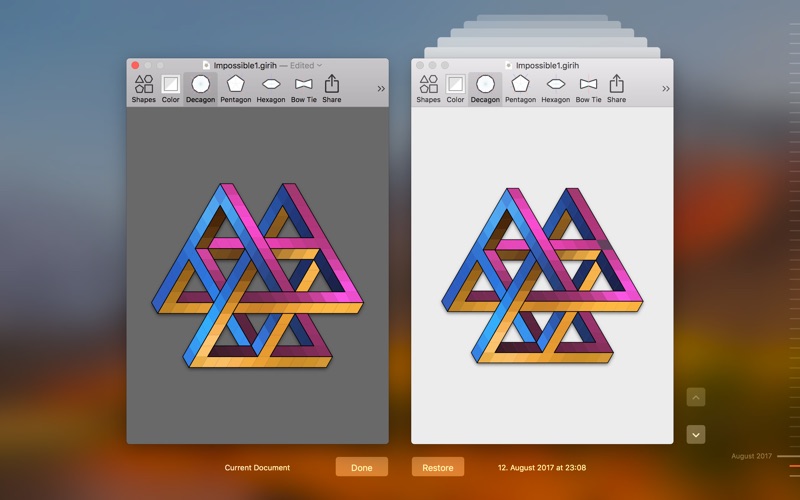Expand the right window's toolbar overflow chevron
The width and height of the screenshot is (800, 500).
[x=665, y=89]
